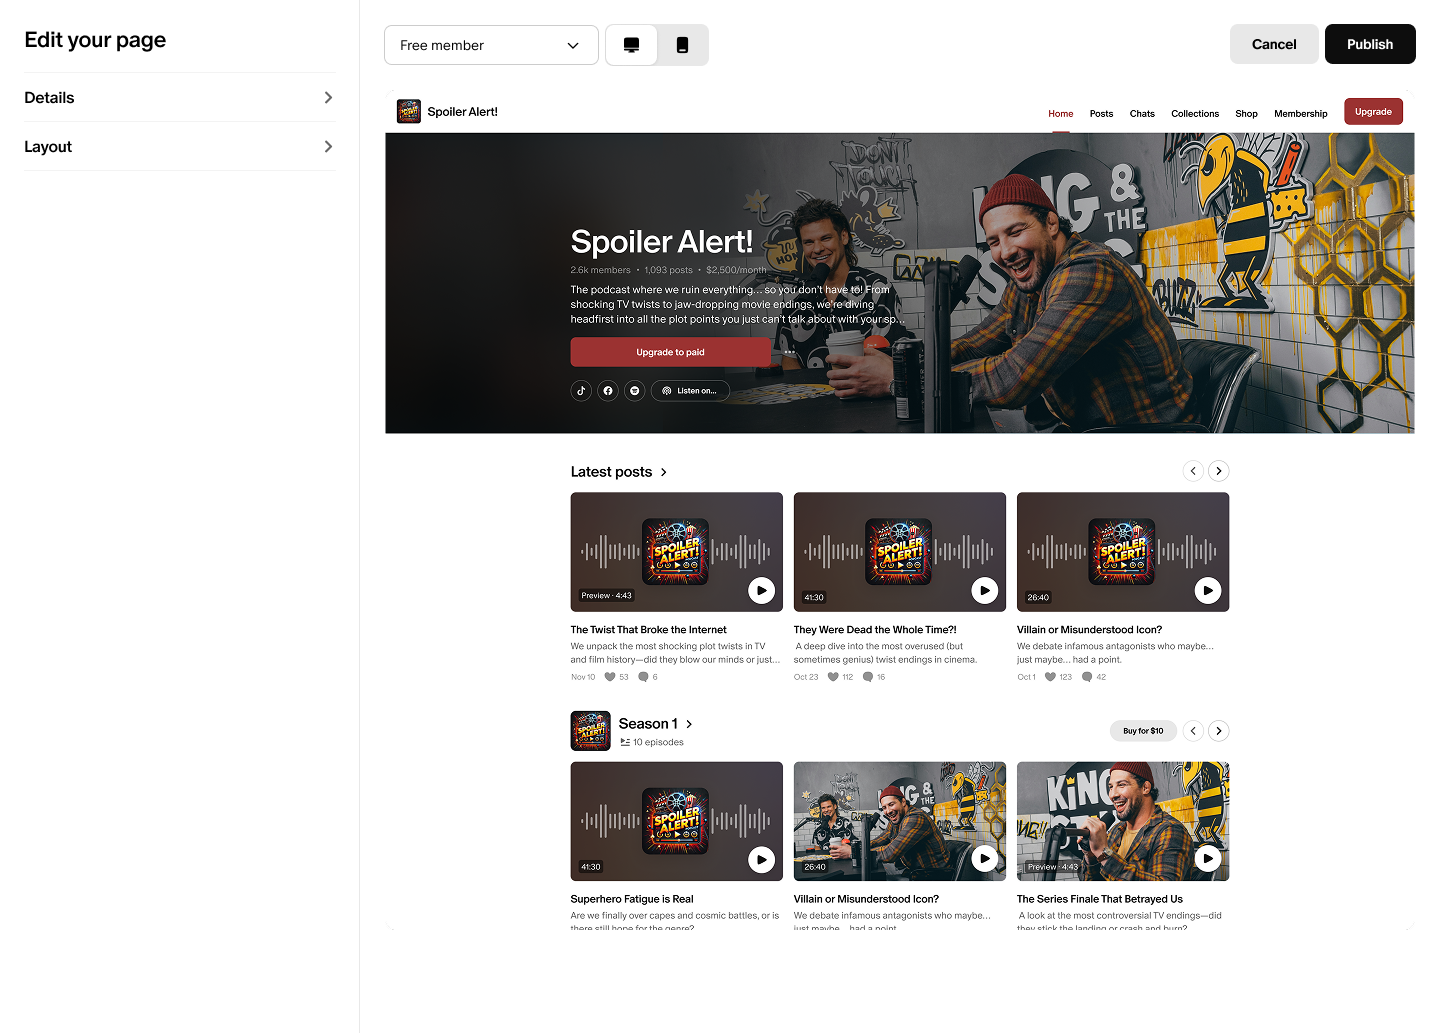The image size is (1440, 1033).
Task: Play "The Twist That Broke the Internet" episode
Action: click(x=761, y=591)
